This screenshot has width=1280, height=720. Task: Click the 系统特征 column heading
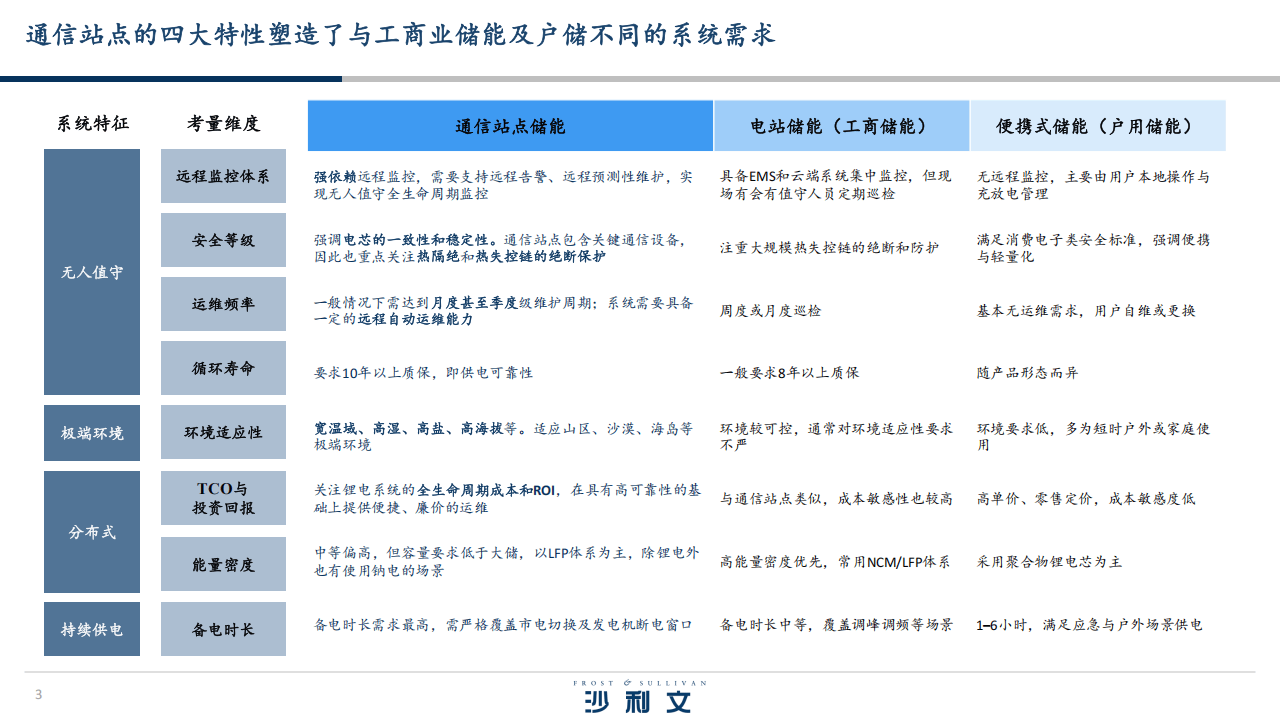pyautogui.click(x=92, y=124)
